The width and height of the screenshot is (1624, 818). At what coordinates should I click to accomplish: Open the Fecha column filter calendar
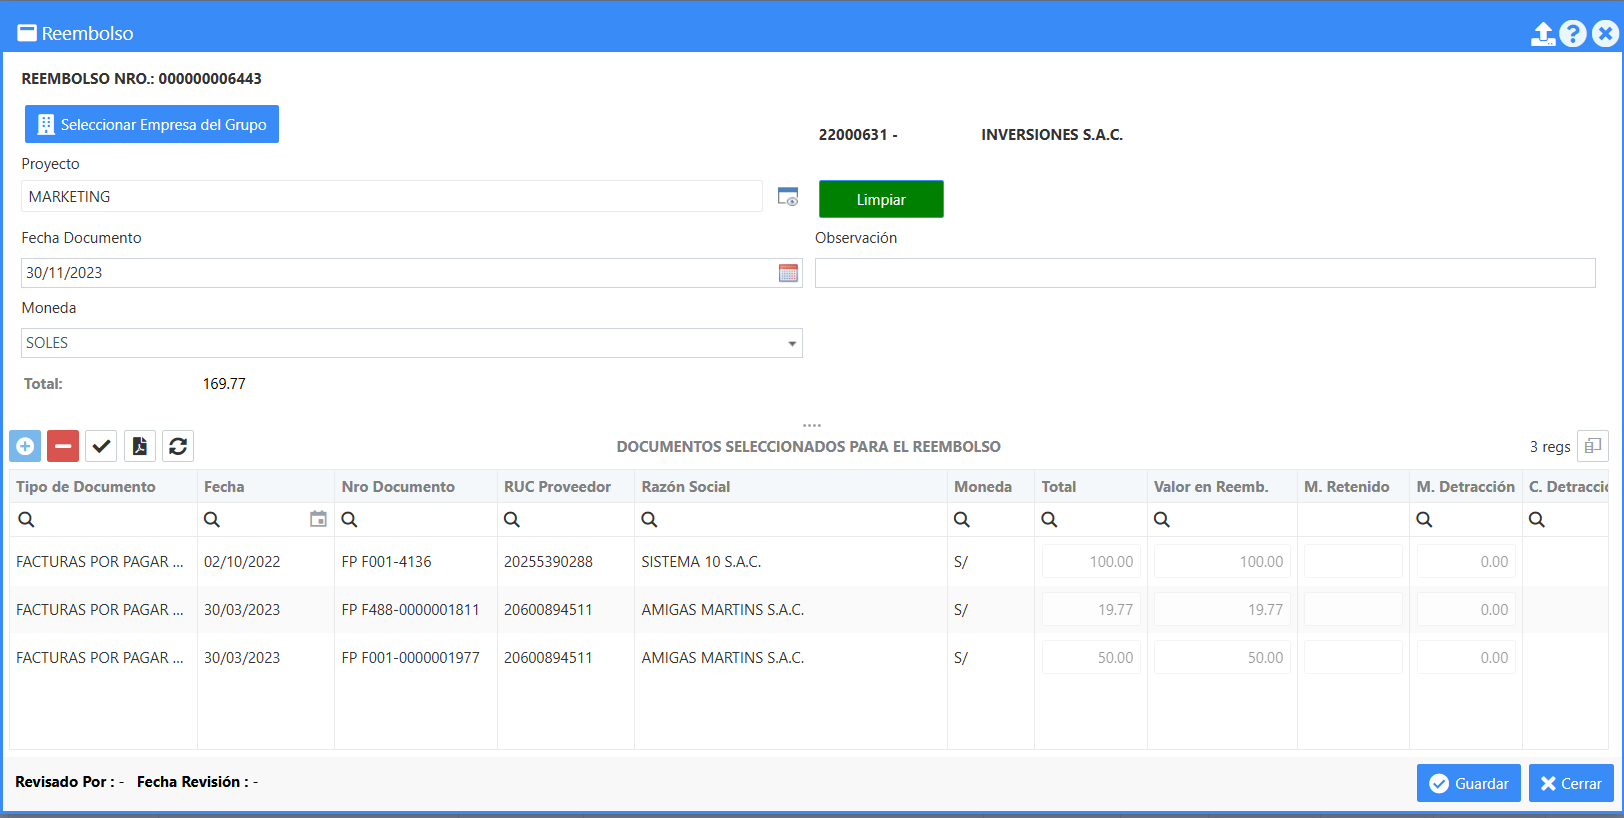pos(318,519)
